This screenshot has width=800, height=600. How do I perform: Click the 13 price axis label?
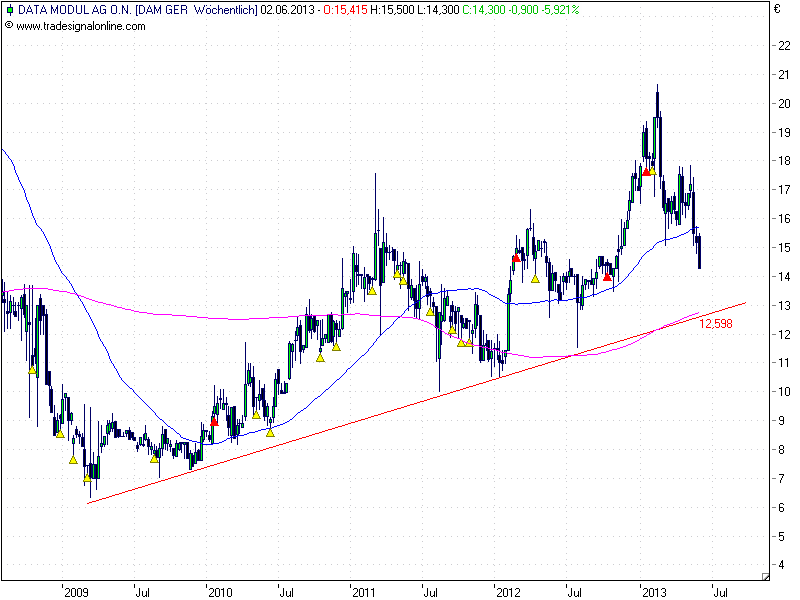784,305
